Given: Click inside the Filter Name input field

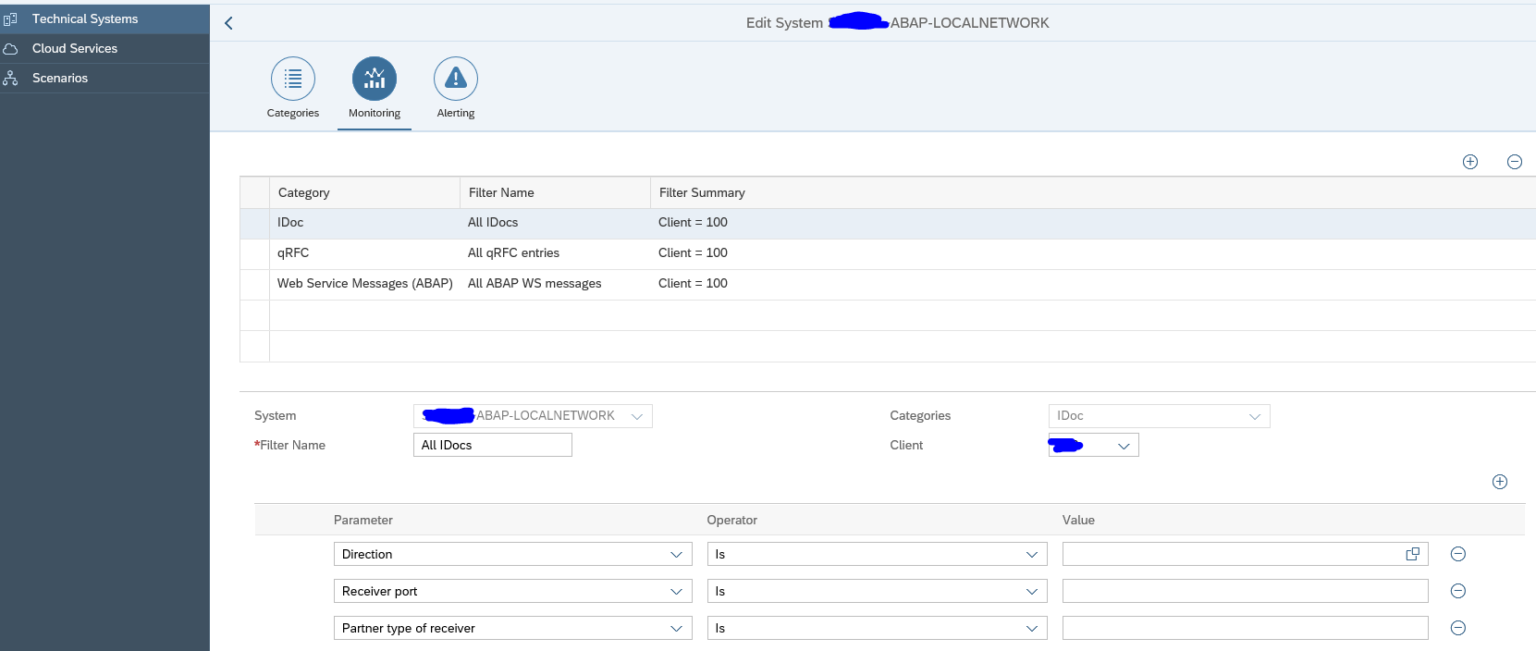Looking at the screenshot, I should pyautogui.click(x=492, y=444).
